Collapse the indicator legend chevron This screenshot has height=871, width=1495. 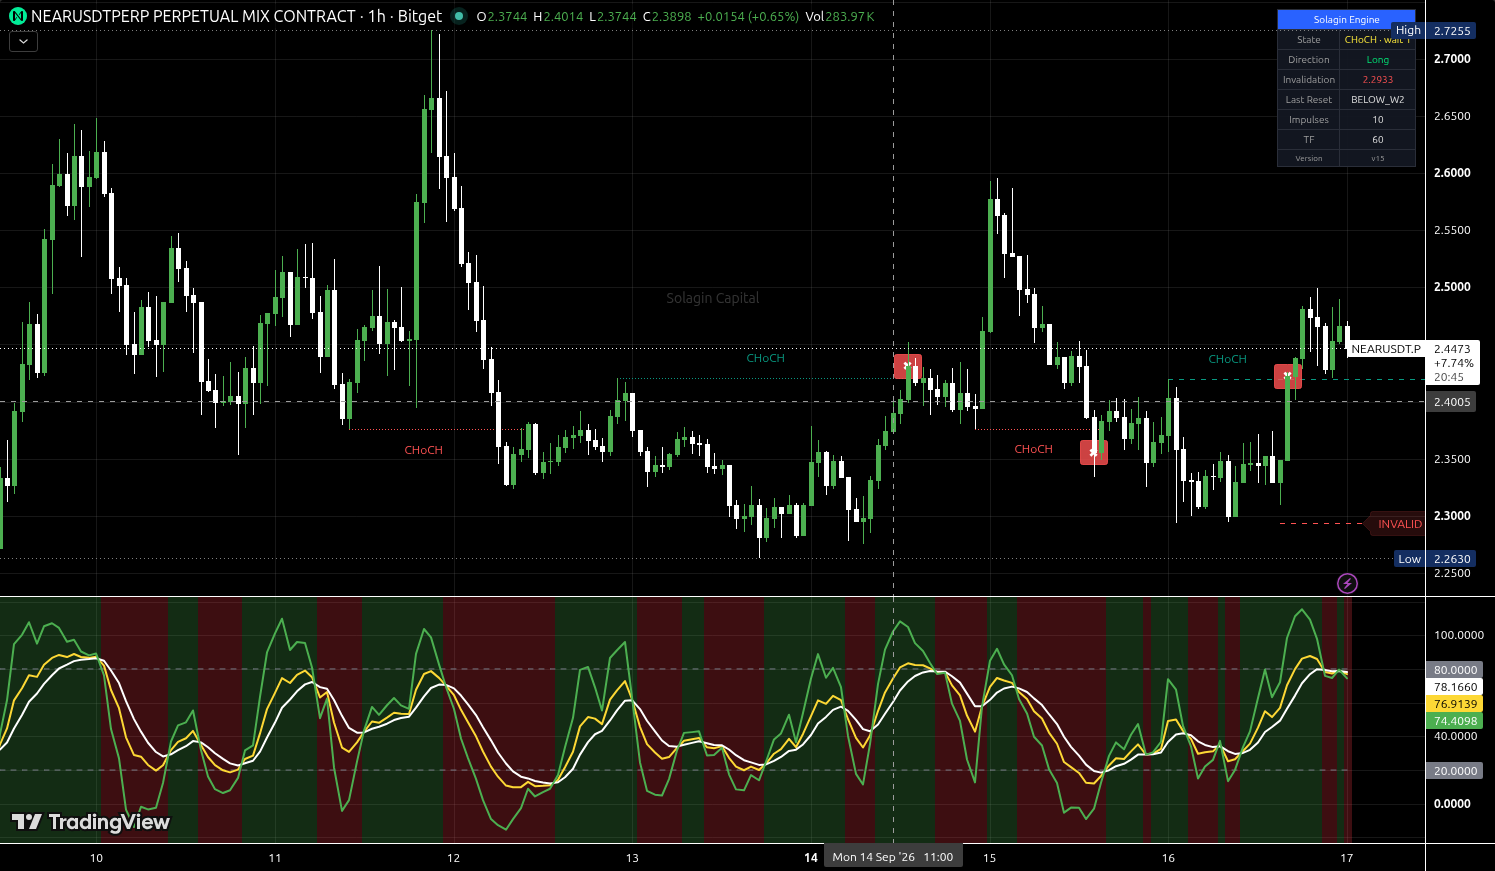click(x=23, y=42)
